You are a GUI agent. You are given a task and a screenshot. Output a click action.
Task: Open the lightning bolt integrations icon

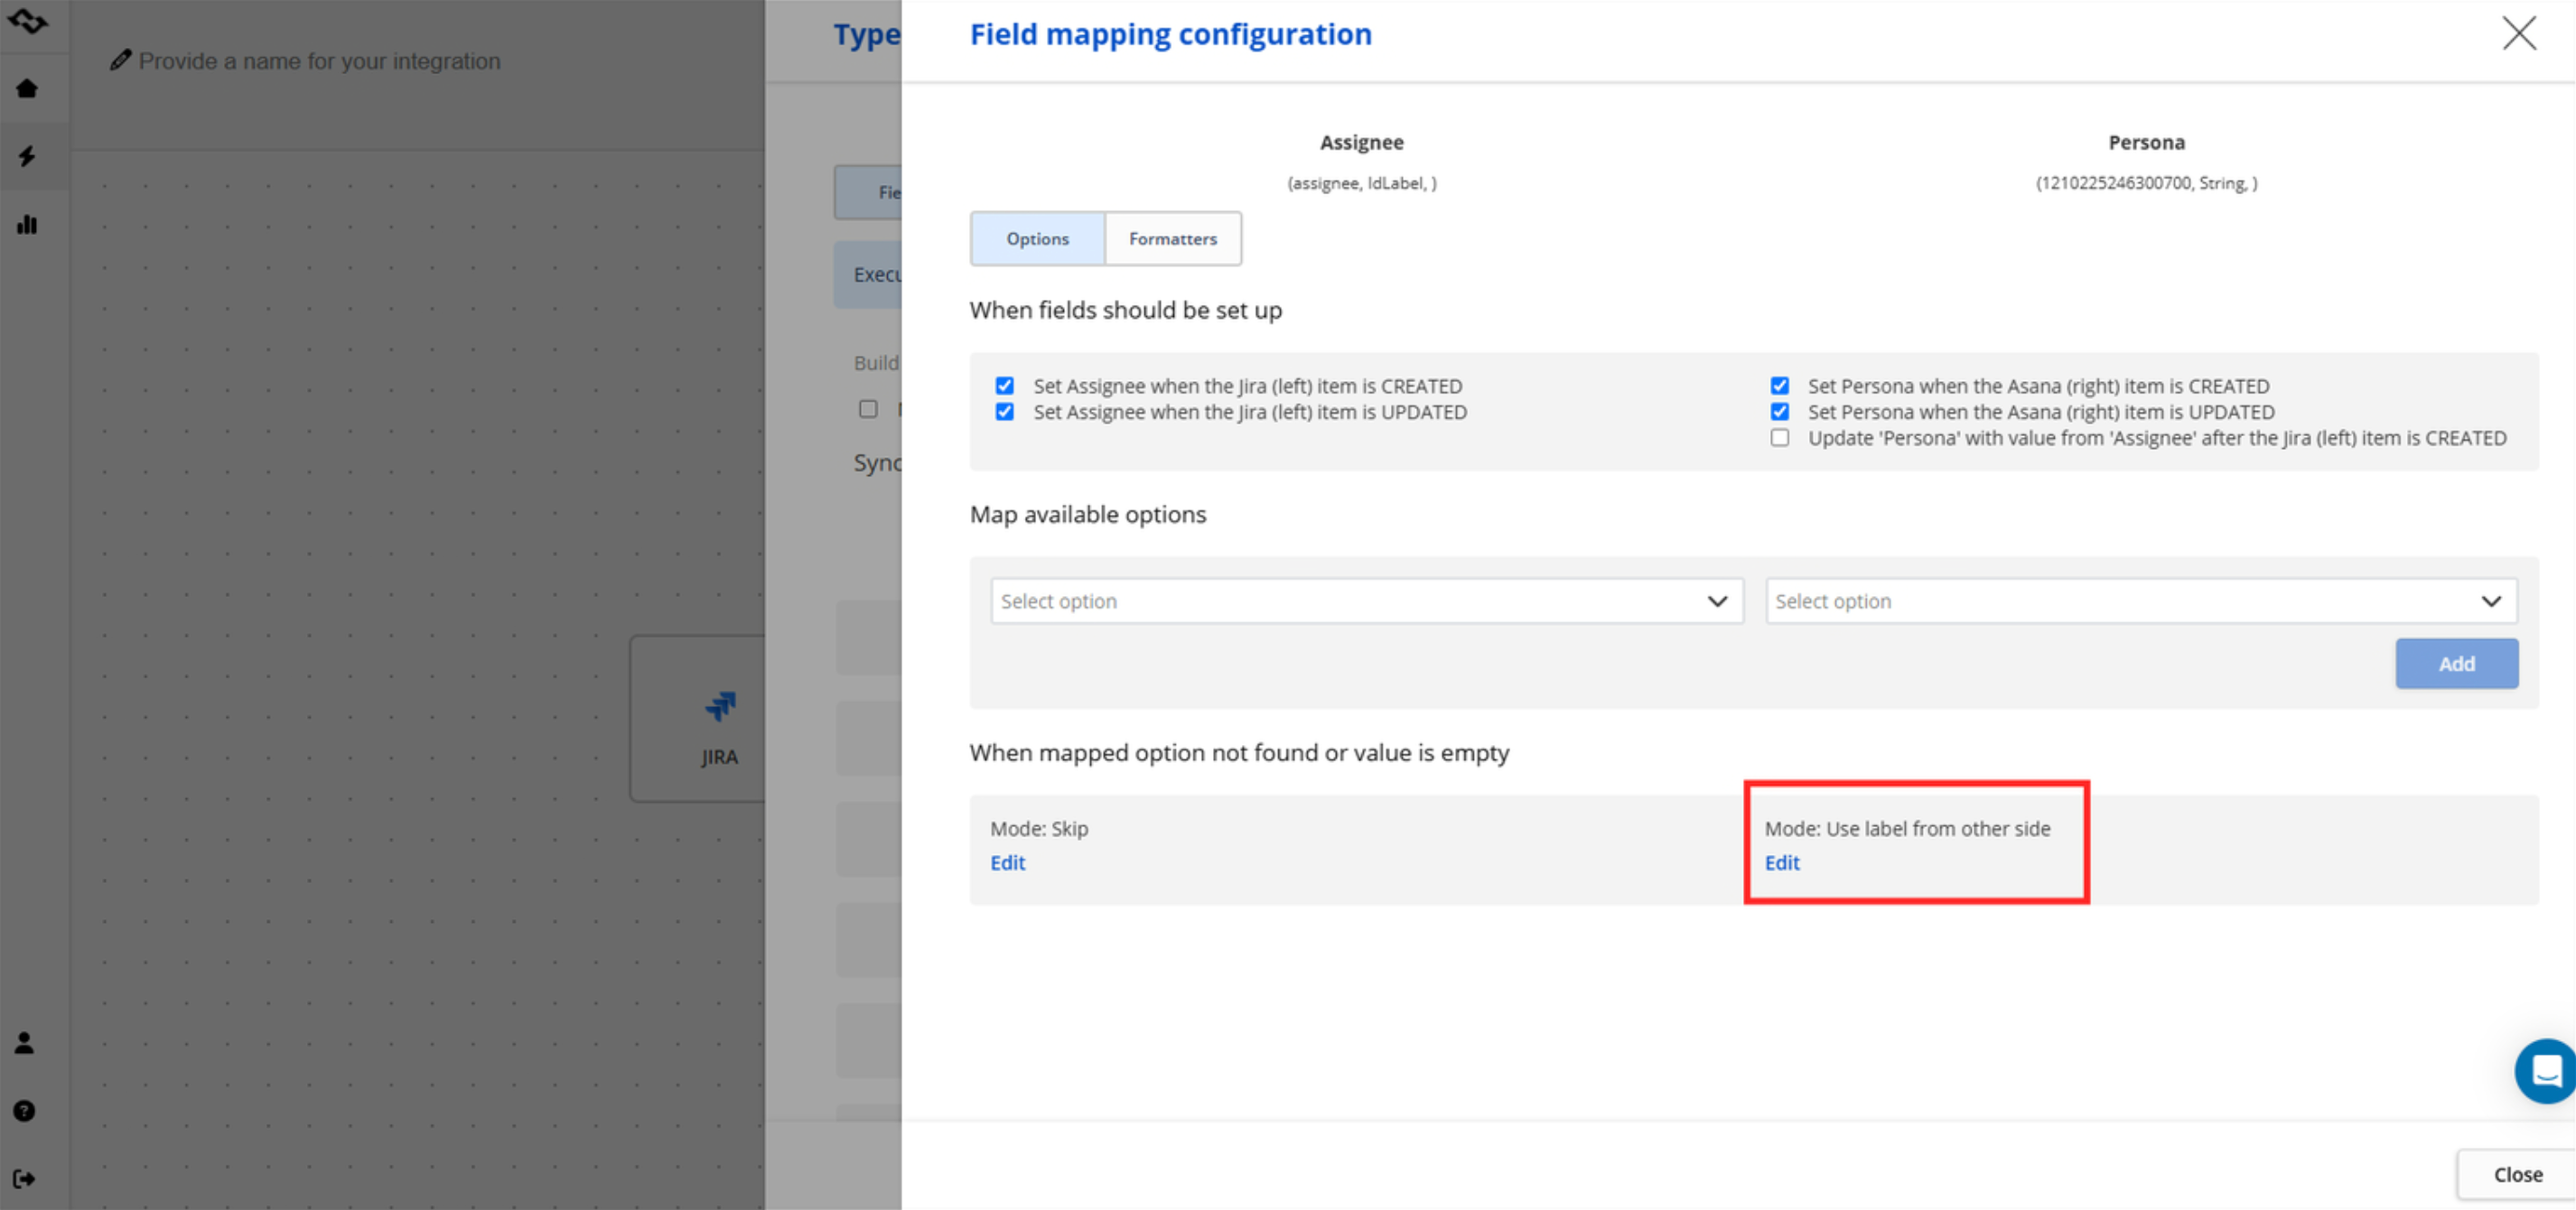(27, 156)
